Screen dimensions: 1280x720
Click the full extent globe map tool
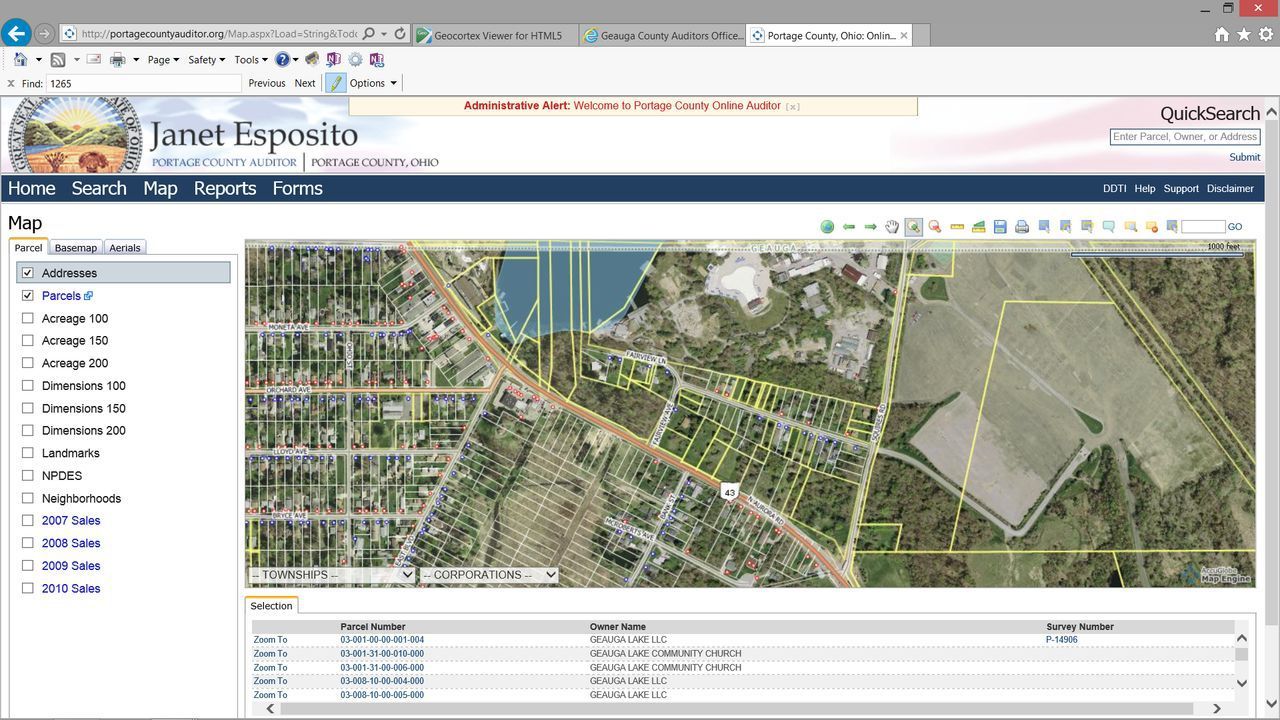point(827,227)
